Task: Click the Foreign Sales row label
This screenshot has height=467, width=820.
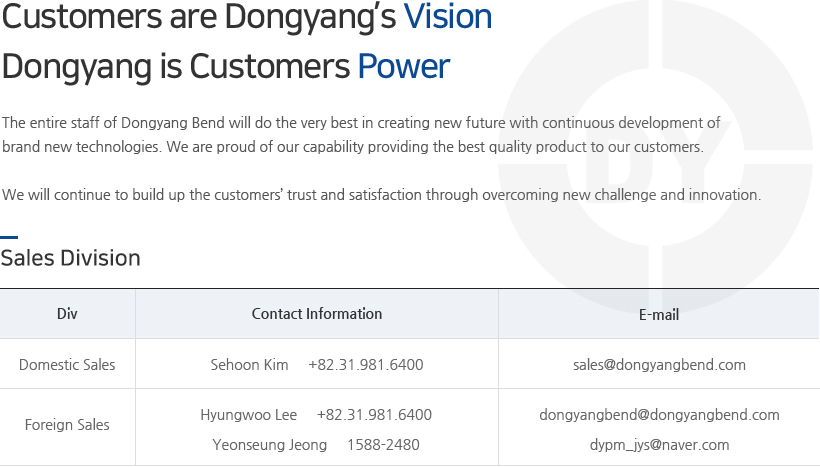Action: pos(67,425)
